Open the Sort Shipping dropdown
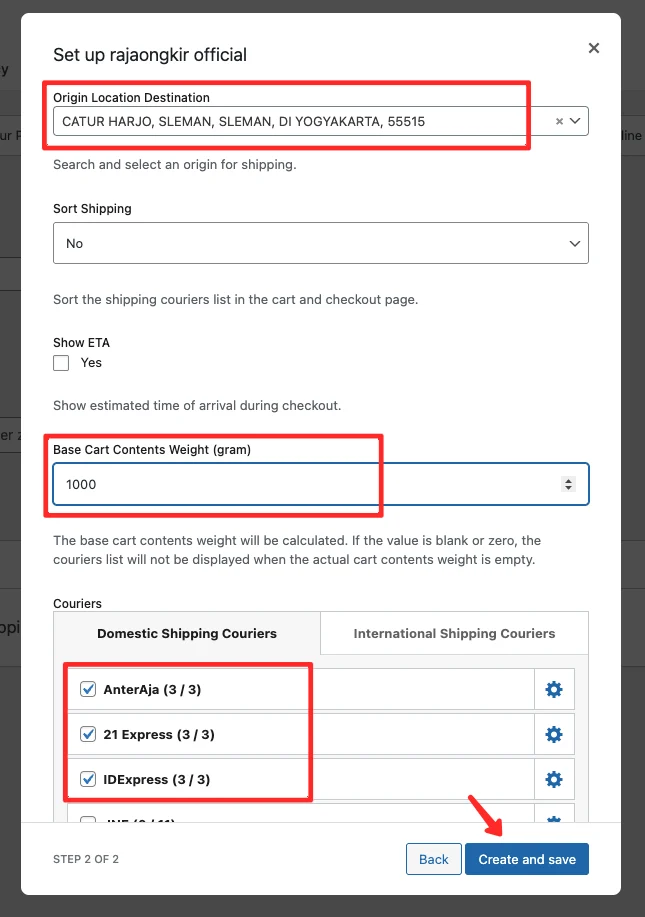 (x=320, y=243)
